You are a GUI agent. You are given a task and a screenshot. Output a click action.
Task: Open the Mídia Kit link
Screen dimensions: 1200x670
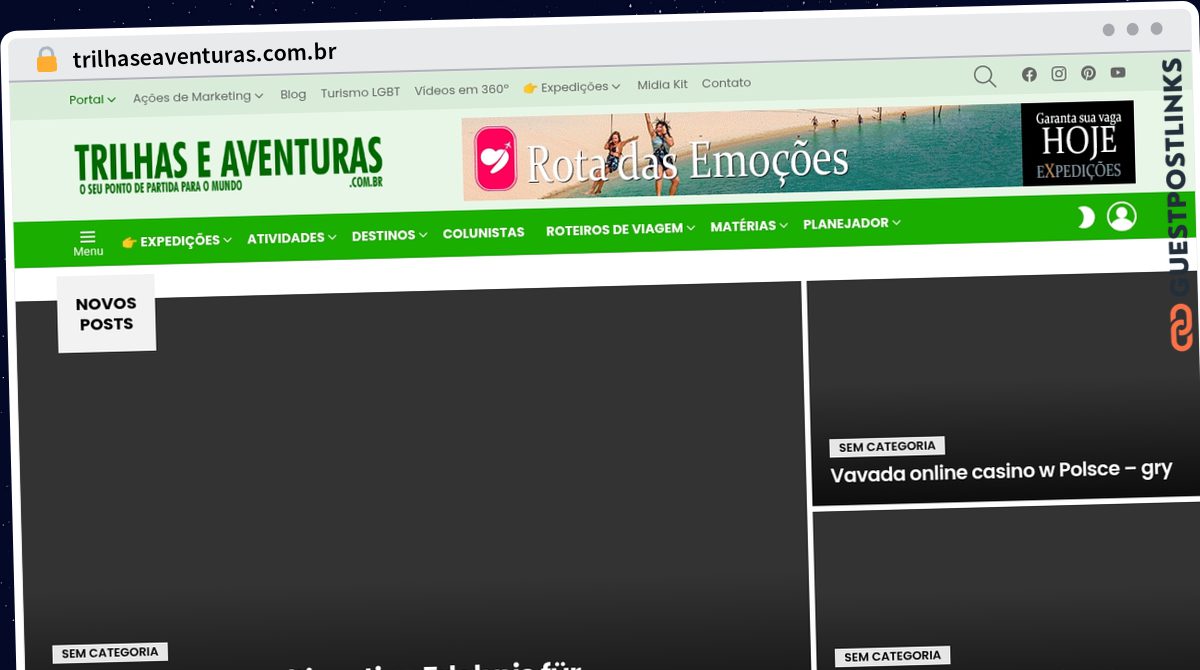(662, 85)
